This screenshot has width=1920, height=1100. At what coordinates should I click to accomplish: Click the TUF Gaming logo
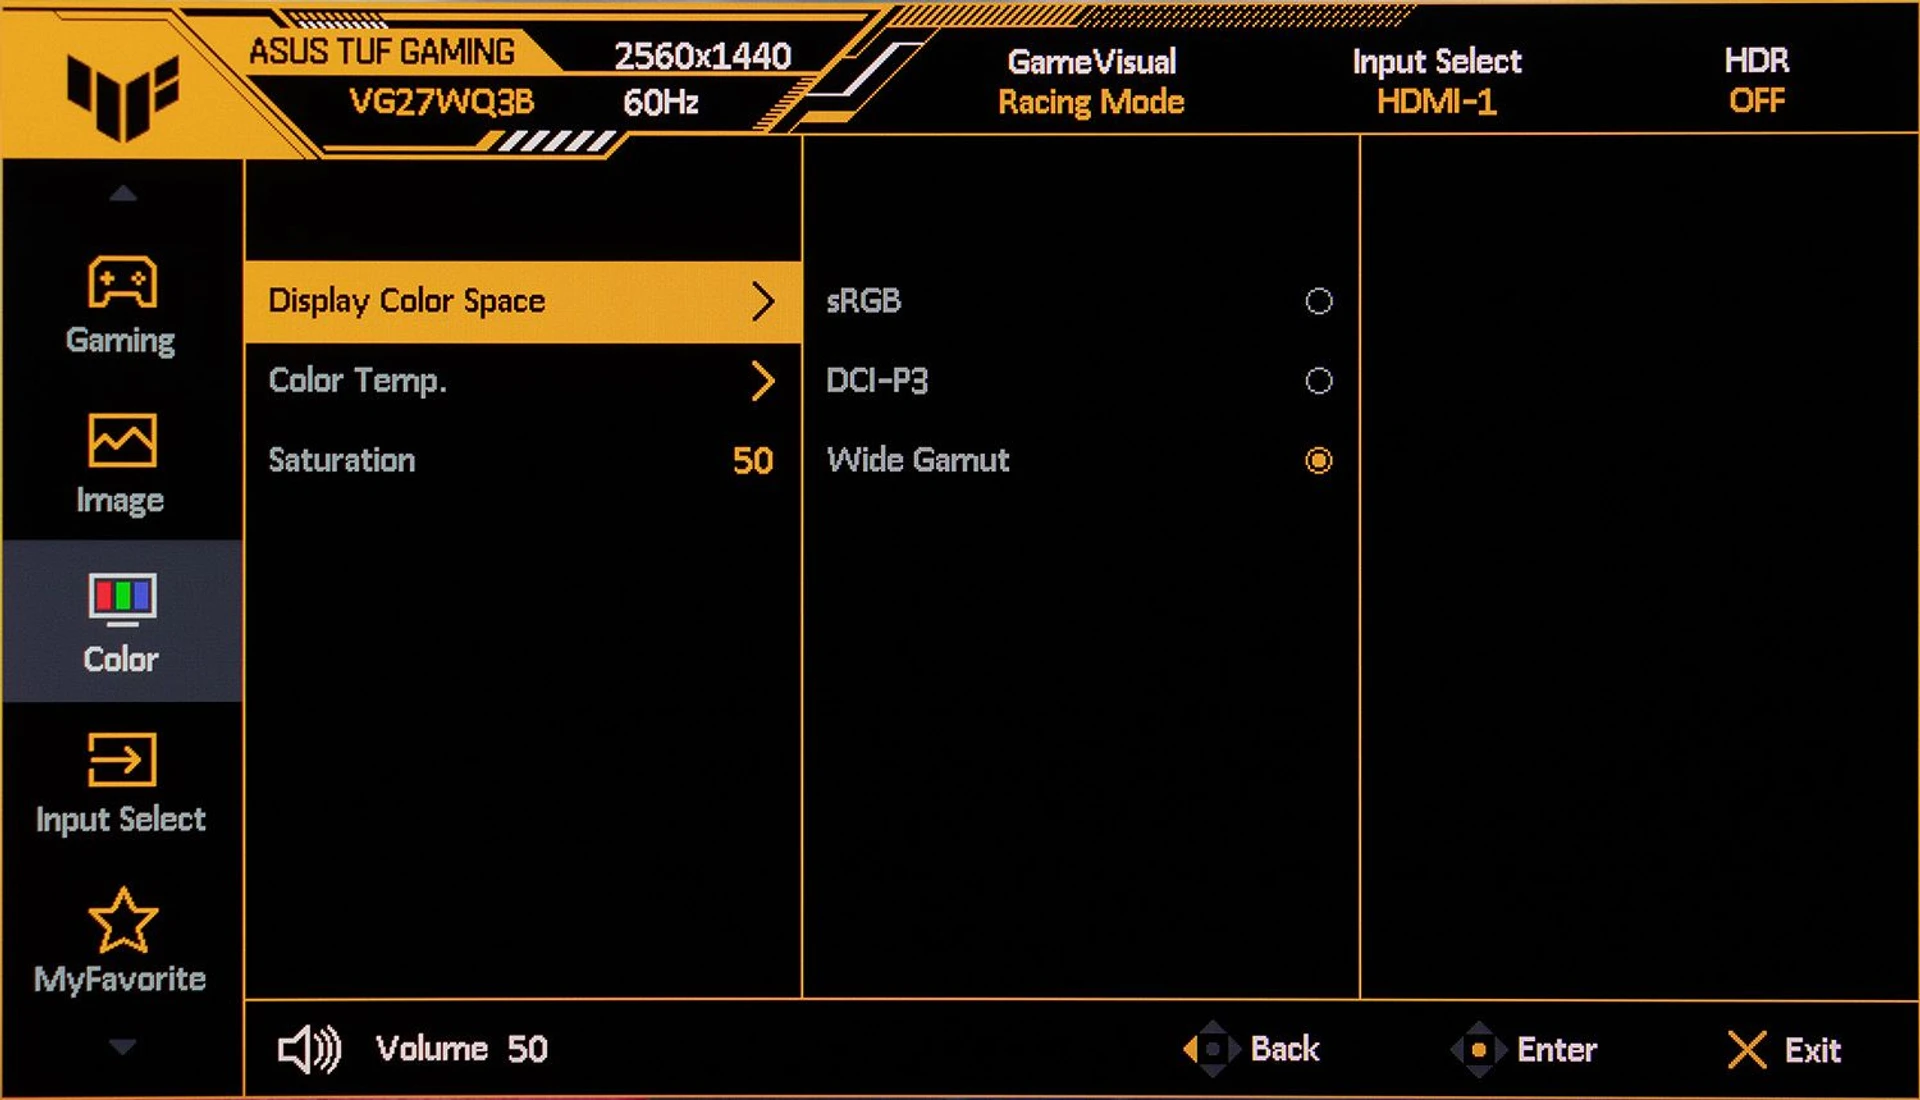(122, 97)
